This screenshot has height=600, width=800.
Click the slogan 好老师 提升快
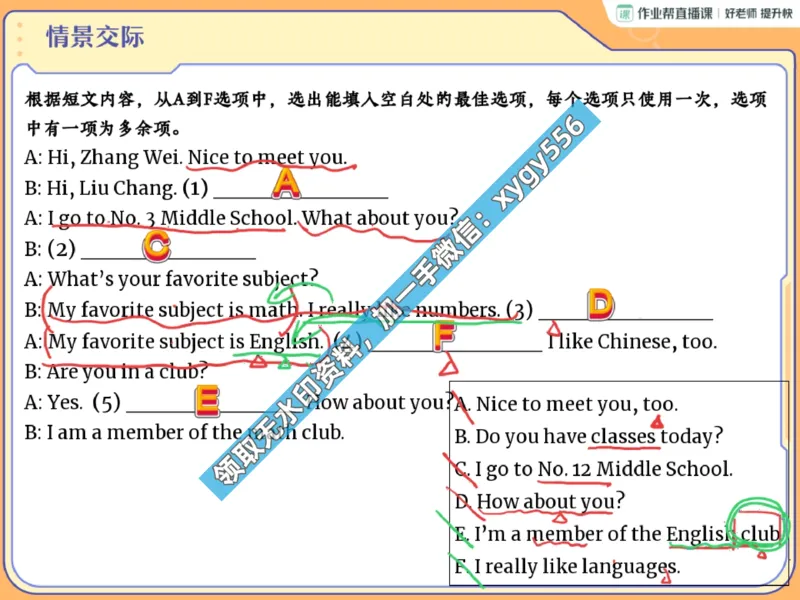758,13
